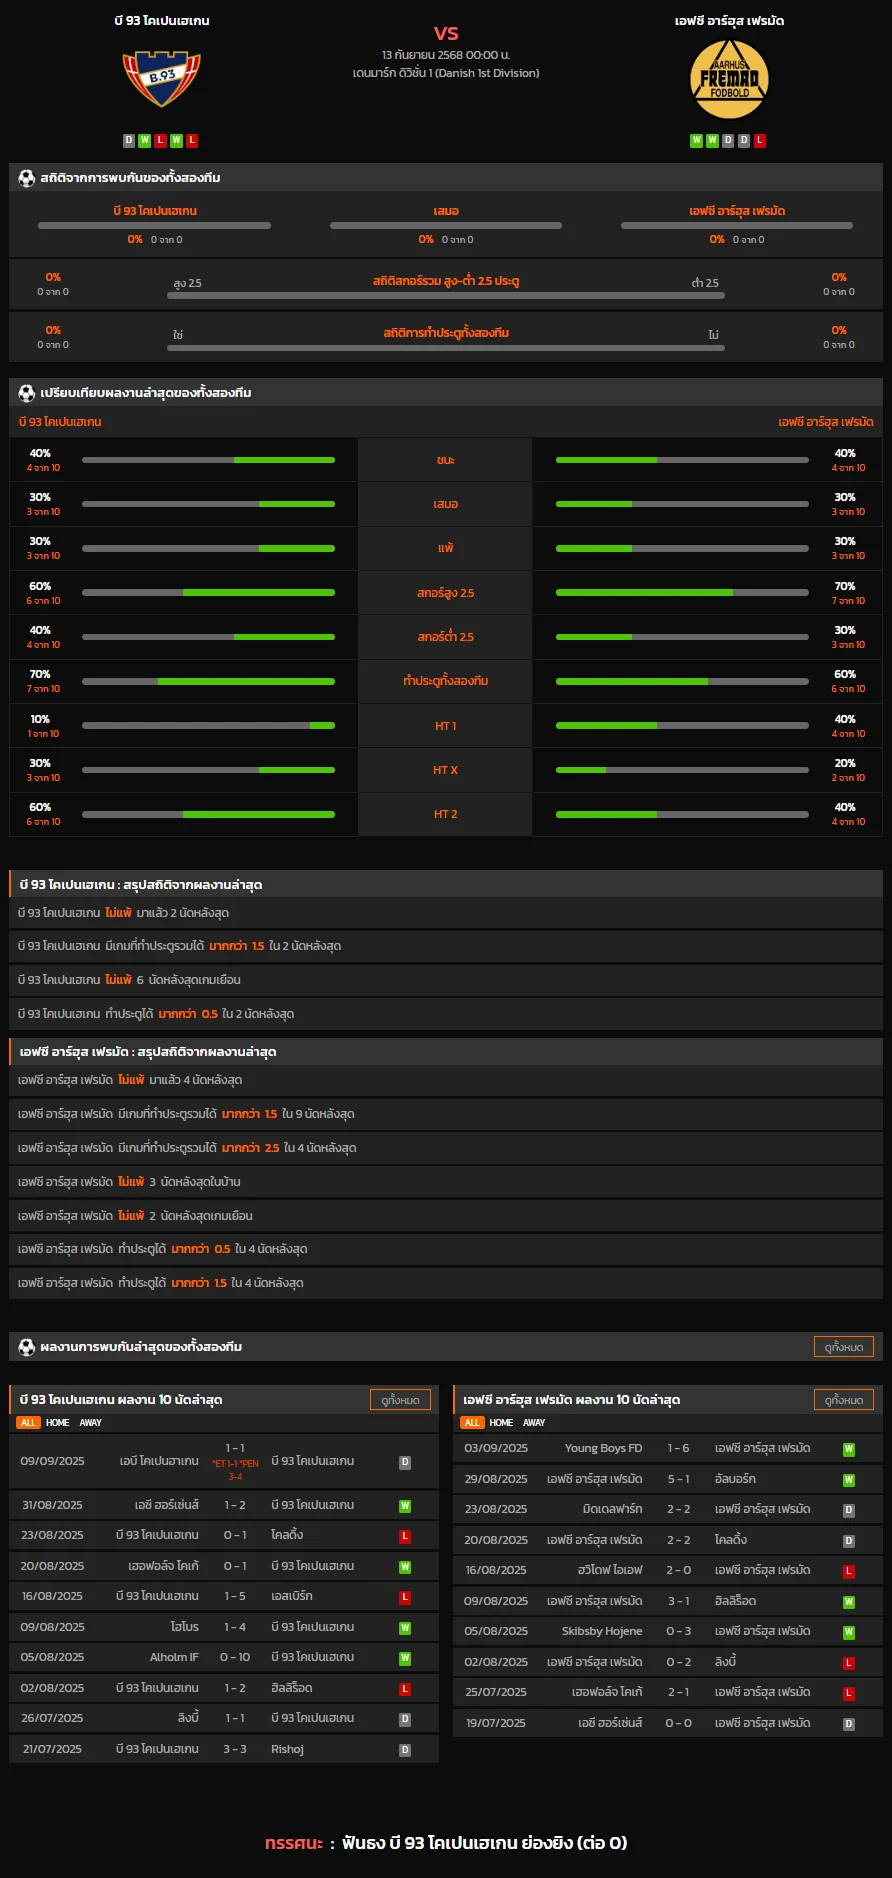The width and height of the screenshot is (892, 1878).
Task: Click the HT X comparison row label
Action: (446, 770)
